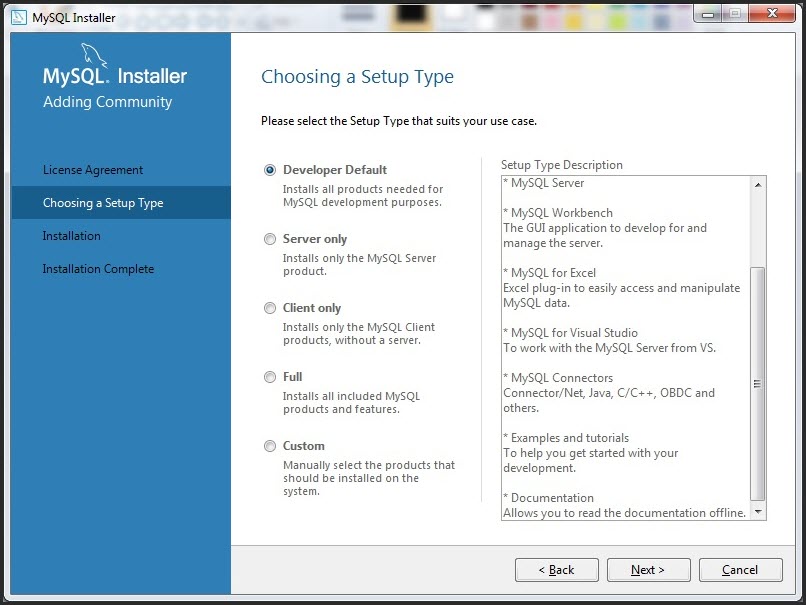The image size is (806, 605).
Task: Click the description scrollbar down arrow
Action: pyautogui.click(x=758, y=511)
